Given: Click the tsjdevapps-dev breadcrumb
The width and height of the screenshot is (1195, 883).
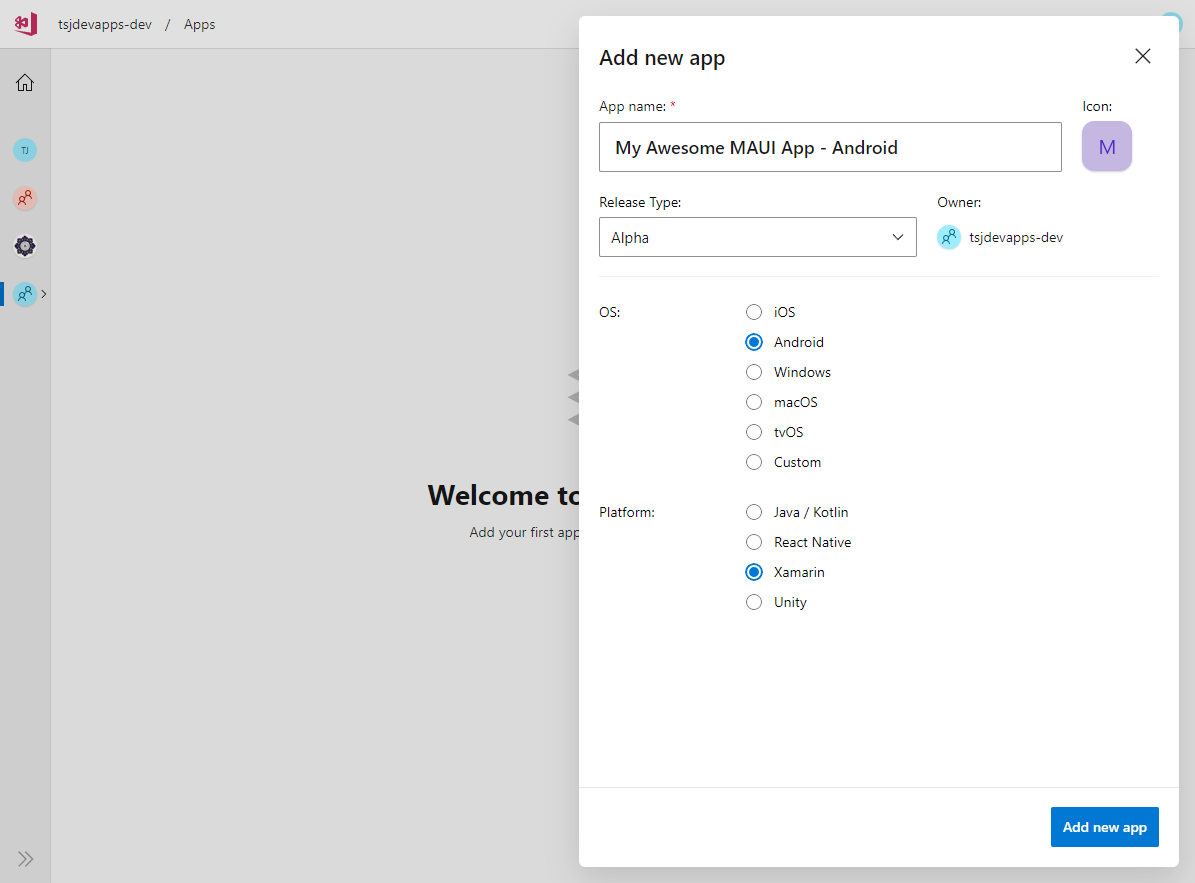Looking at the screenshot, I should pyautogui.click(x=105, y=24).
